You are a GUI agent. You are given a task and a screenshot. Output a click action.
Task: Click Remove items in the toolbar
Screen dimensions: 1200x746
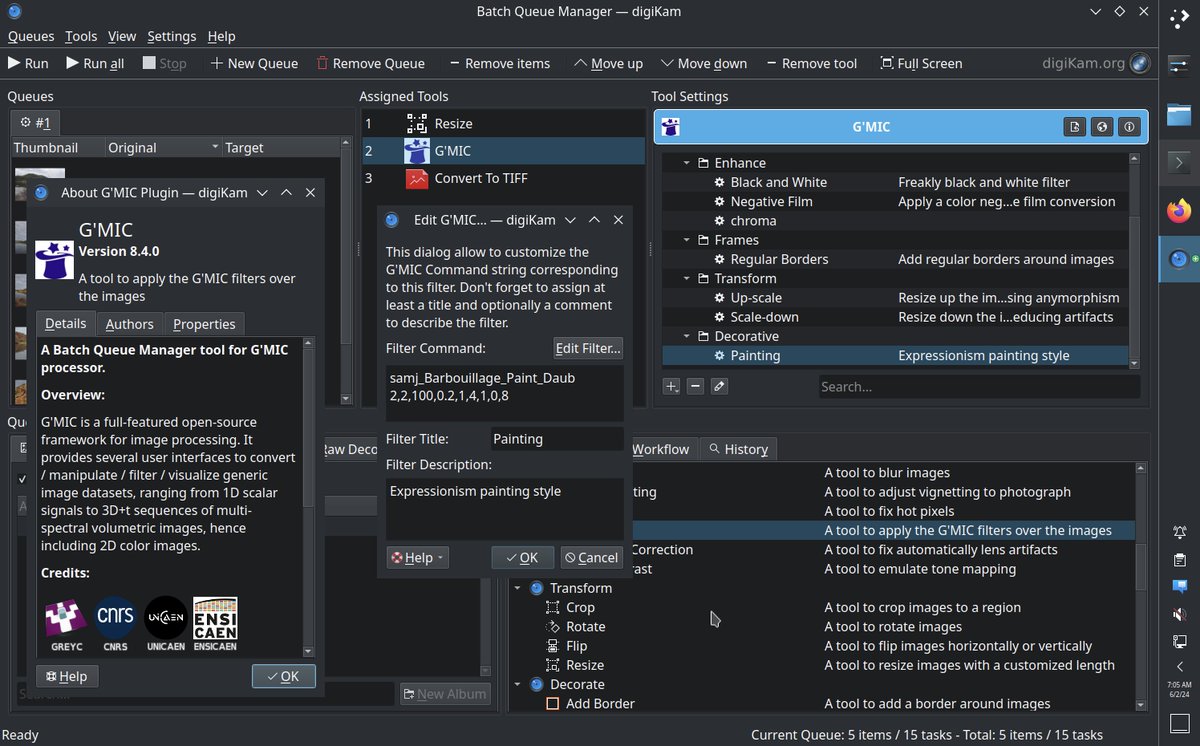[499, 63]
